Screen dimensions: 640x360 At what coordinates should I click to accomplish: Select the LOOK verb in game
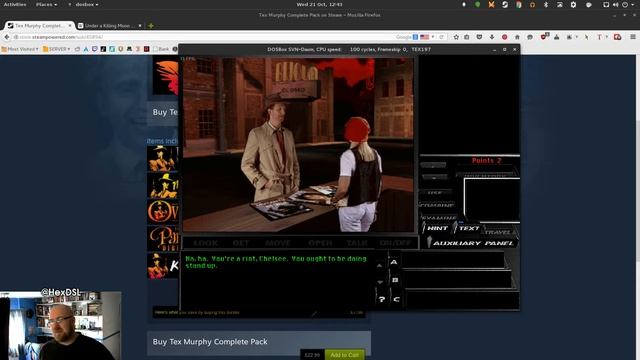pos(205,243)
